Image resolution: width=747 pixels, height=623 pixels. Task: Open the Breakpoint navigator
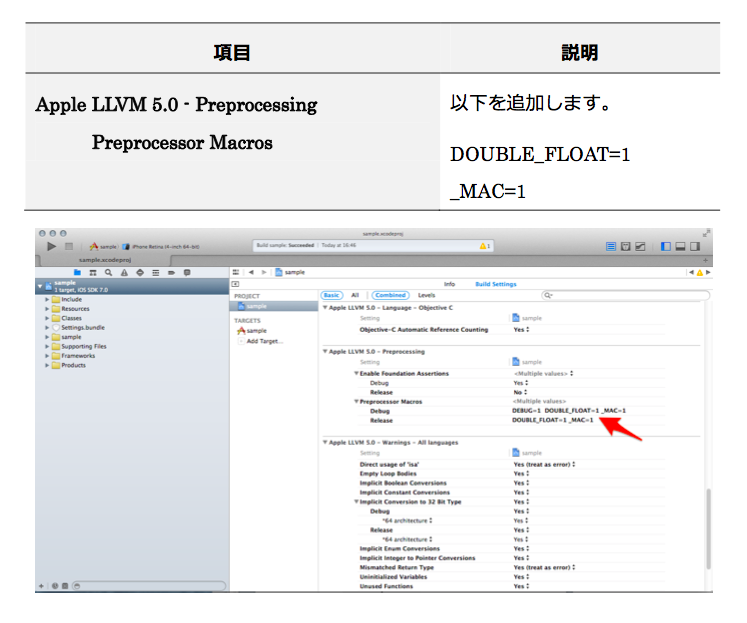pos(172,272)
